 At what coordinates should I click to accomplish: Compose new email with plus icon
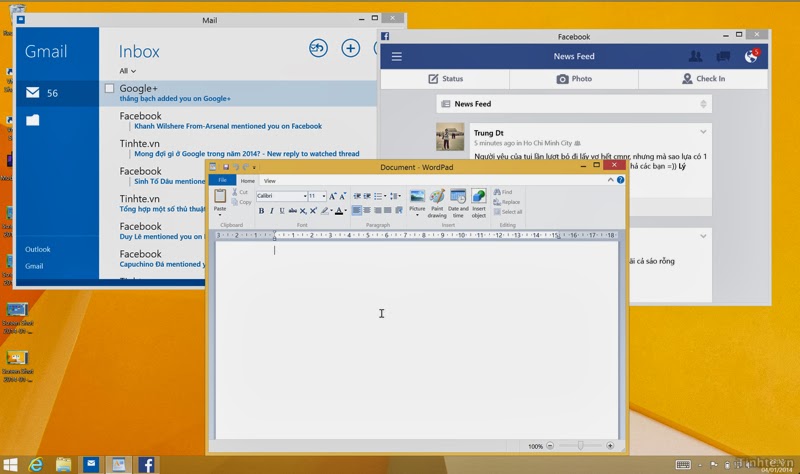[351, 48]
